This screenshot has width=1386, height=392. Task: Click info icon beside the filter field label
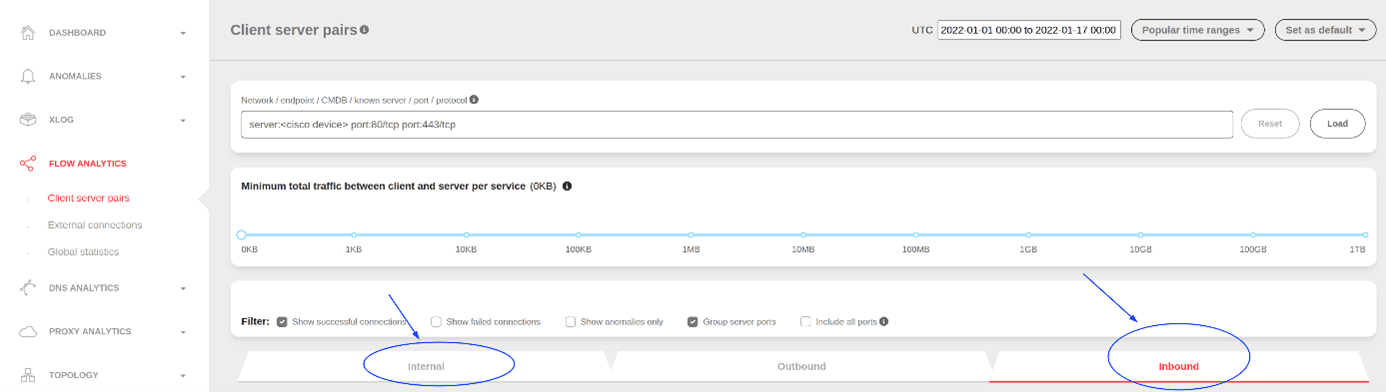coord(474,100)
